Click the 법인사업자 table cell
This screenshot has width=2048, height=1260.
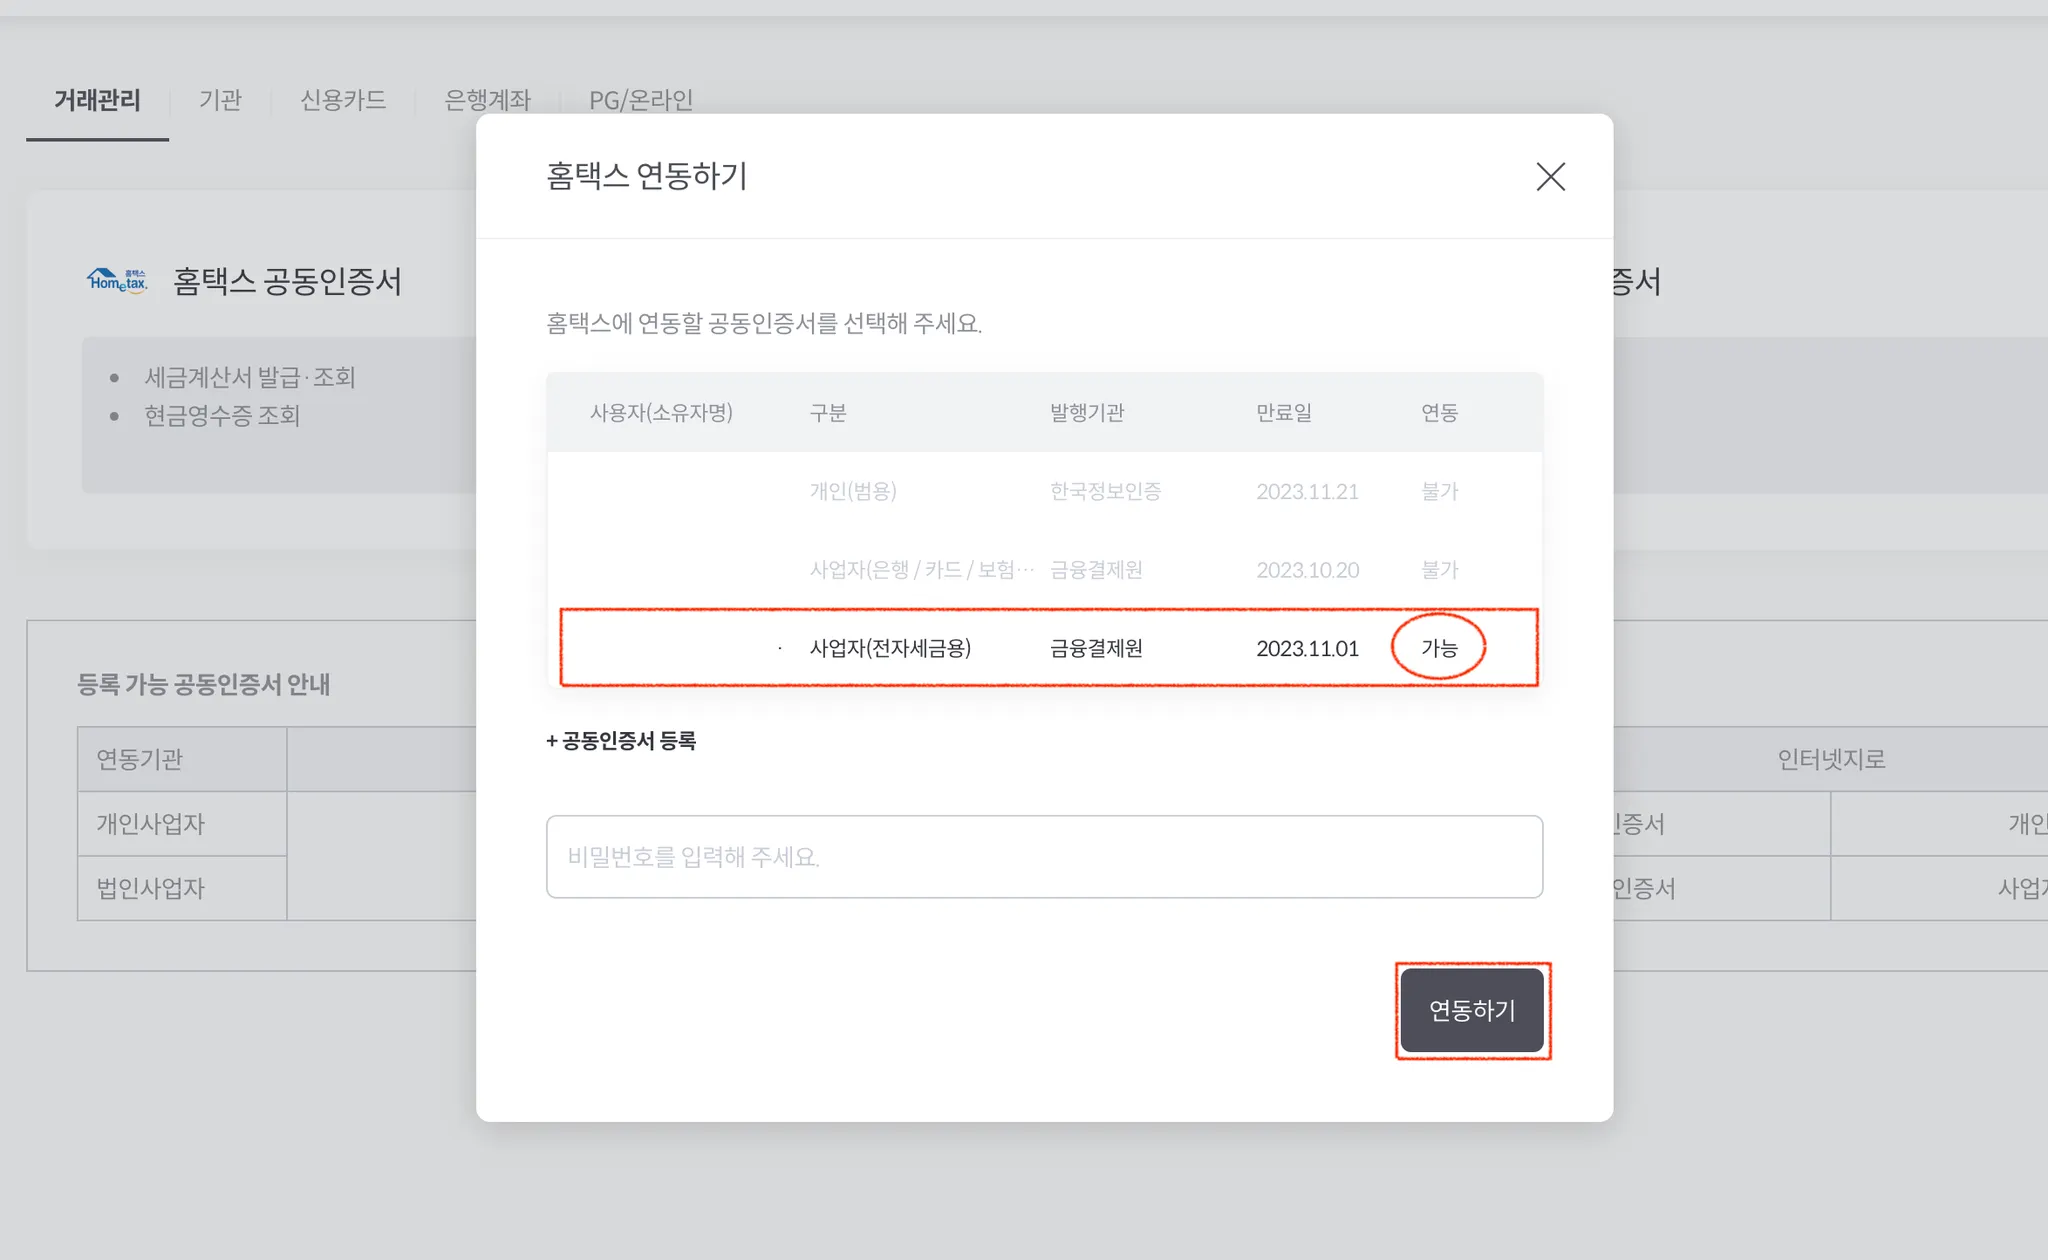click(151, 888)
